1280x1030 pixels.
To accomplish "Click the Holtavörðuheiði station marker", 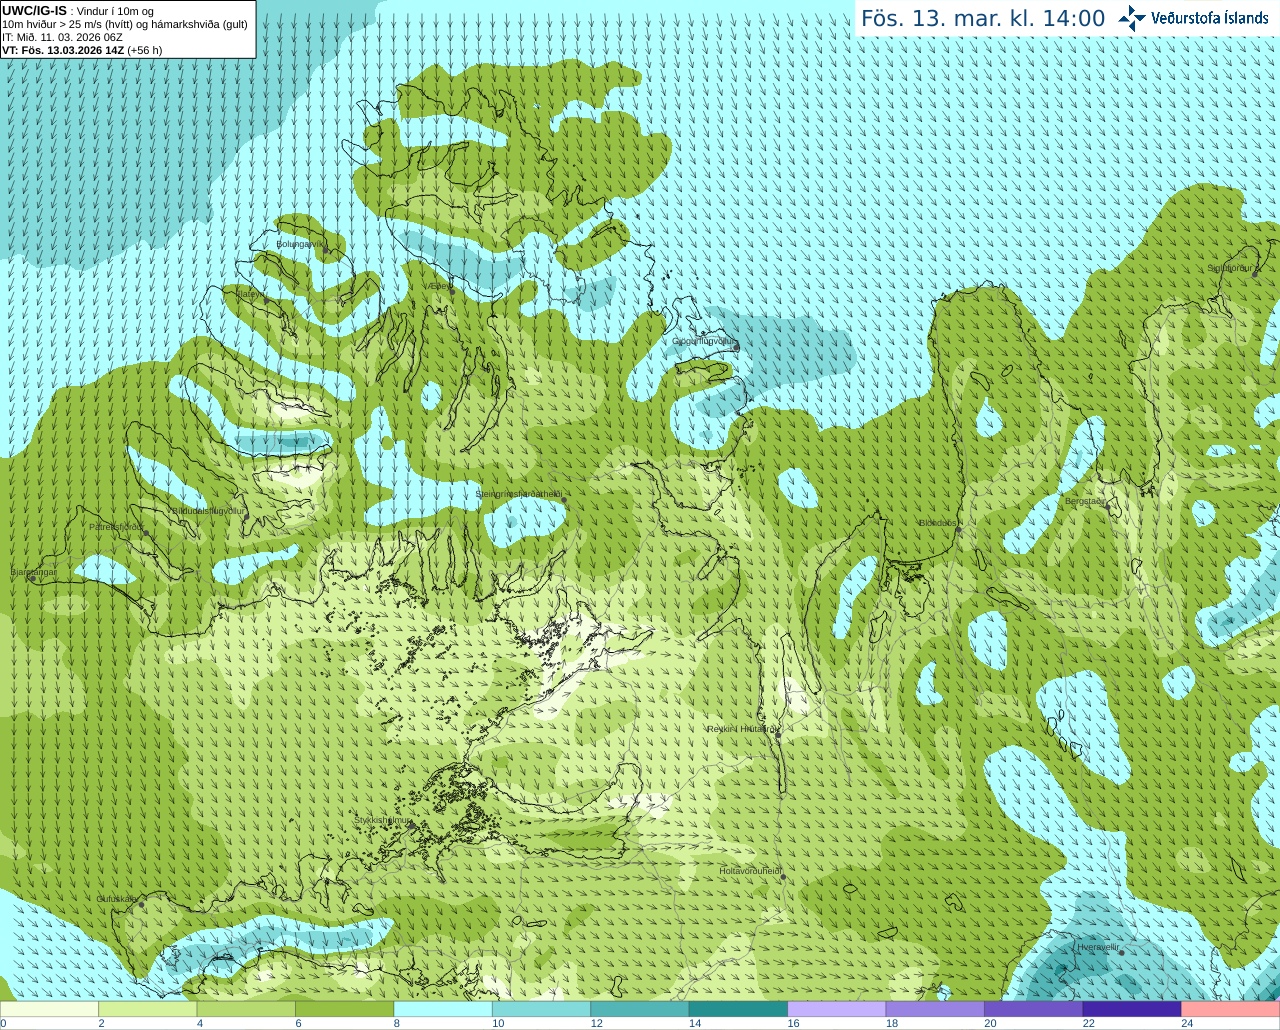I will [783, 877].
